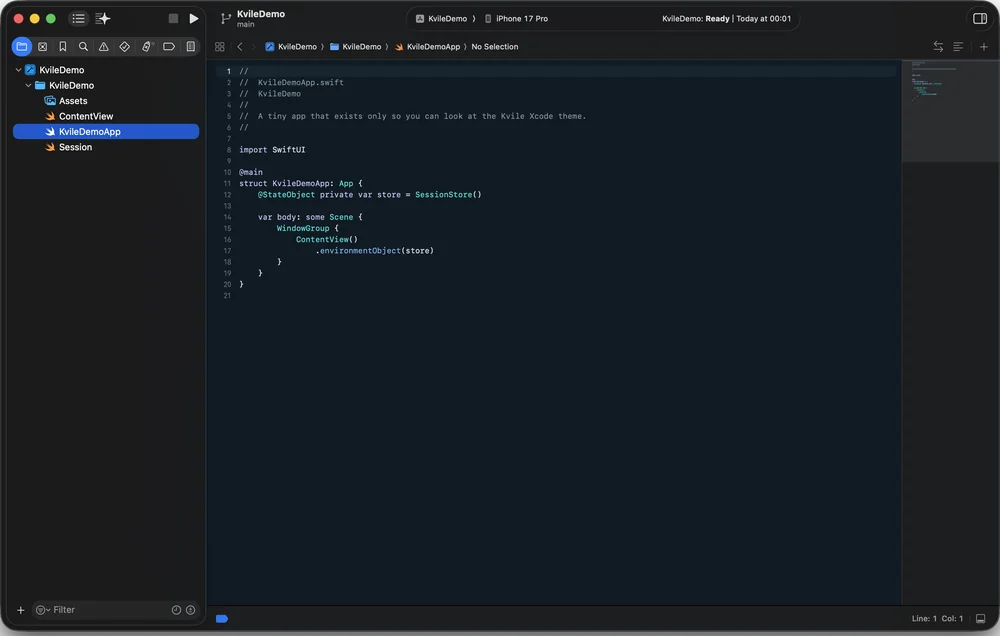Open the source control branch icon

pos(226,18)
